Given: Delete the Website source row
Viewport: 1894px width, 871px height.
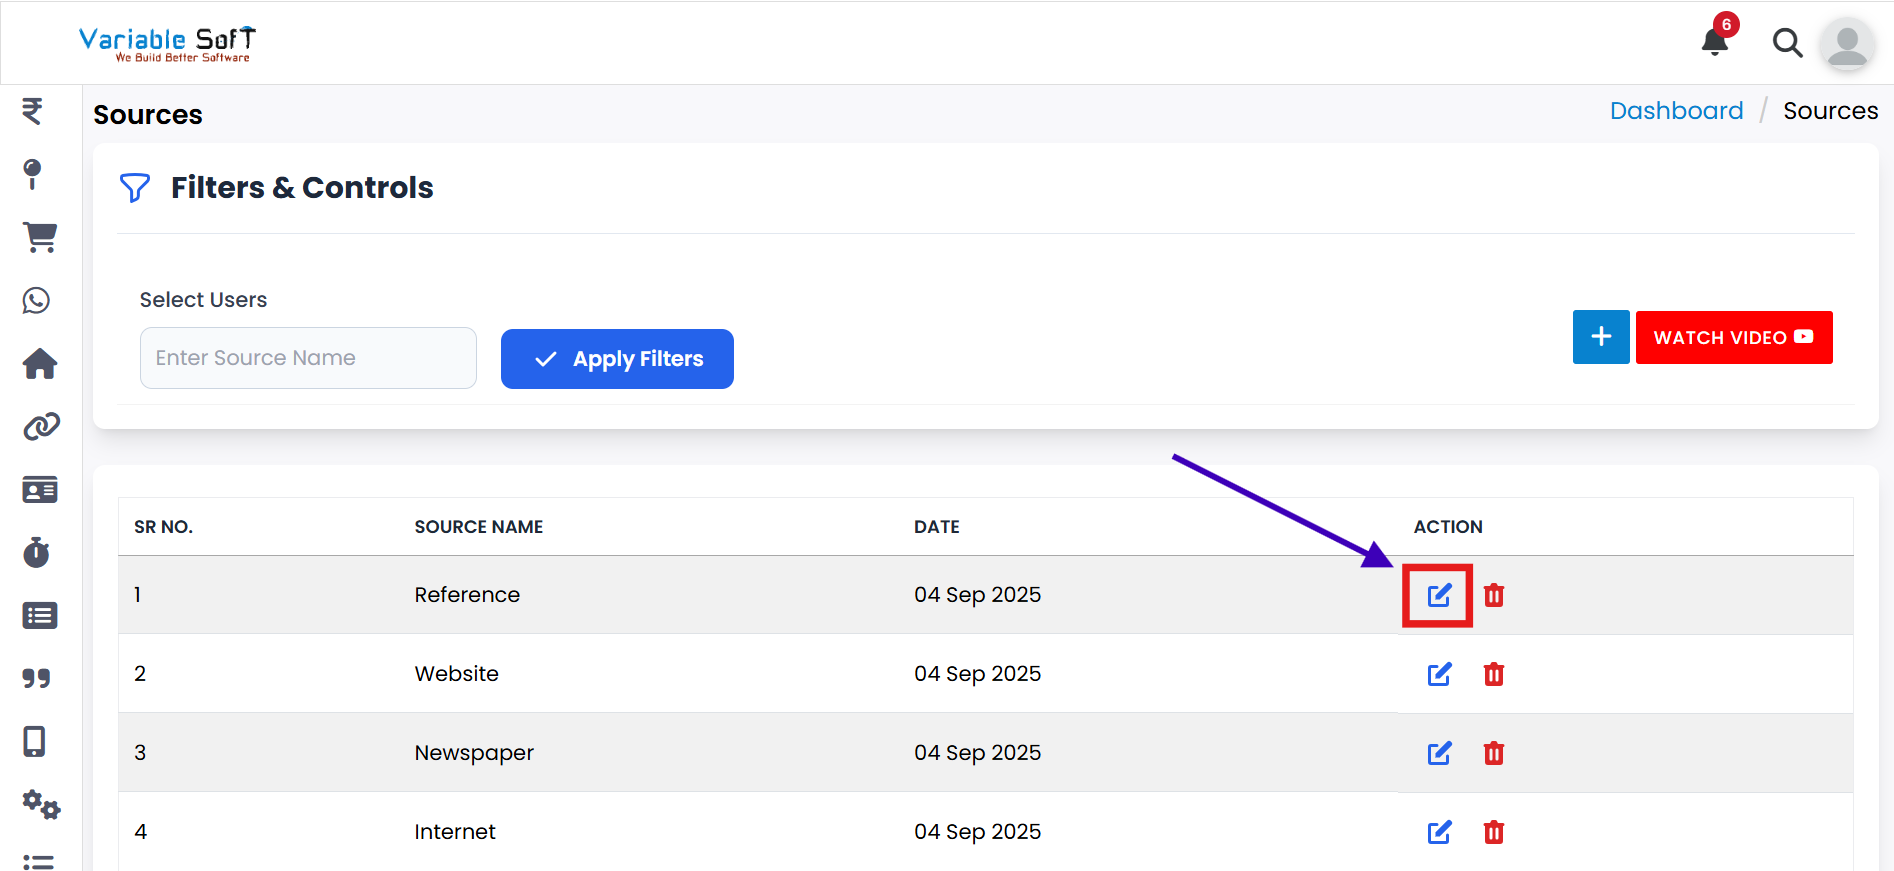Looking at the screenshot, I should pyautogui.click(x=1493, y=674).
